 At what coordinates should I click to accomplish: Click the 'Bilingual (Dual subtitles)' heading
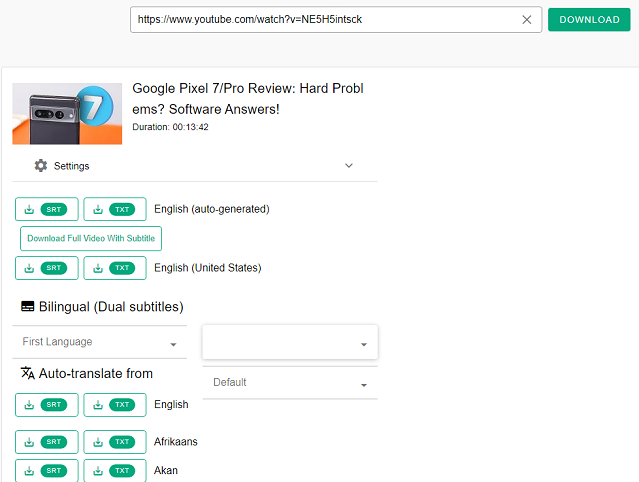pyautogui.click(x=111, y=307)
